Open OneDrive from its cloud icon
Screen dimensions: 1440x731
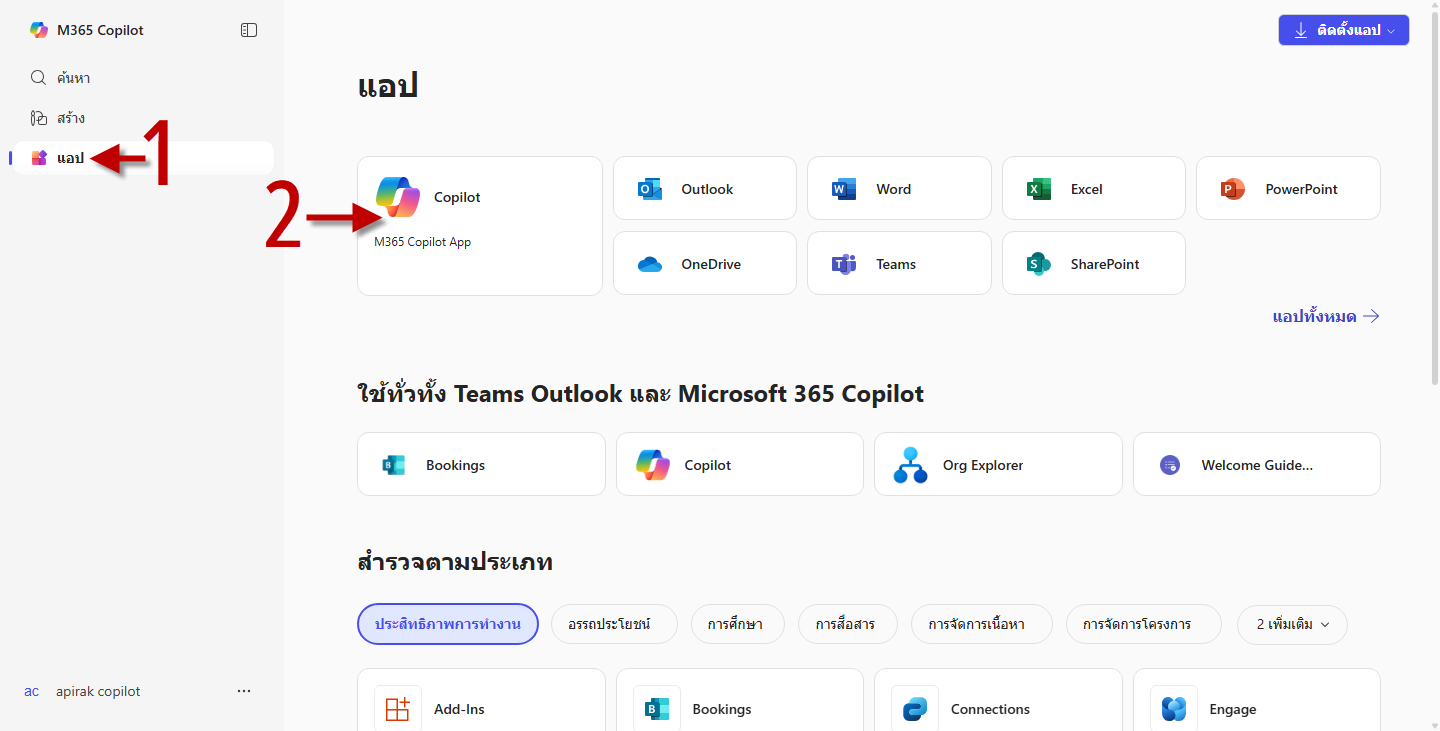click(x=650, y=264)
